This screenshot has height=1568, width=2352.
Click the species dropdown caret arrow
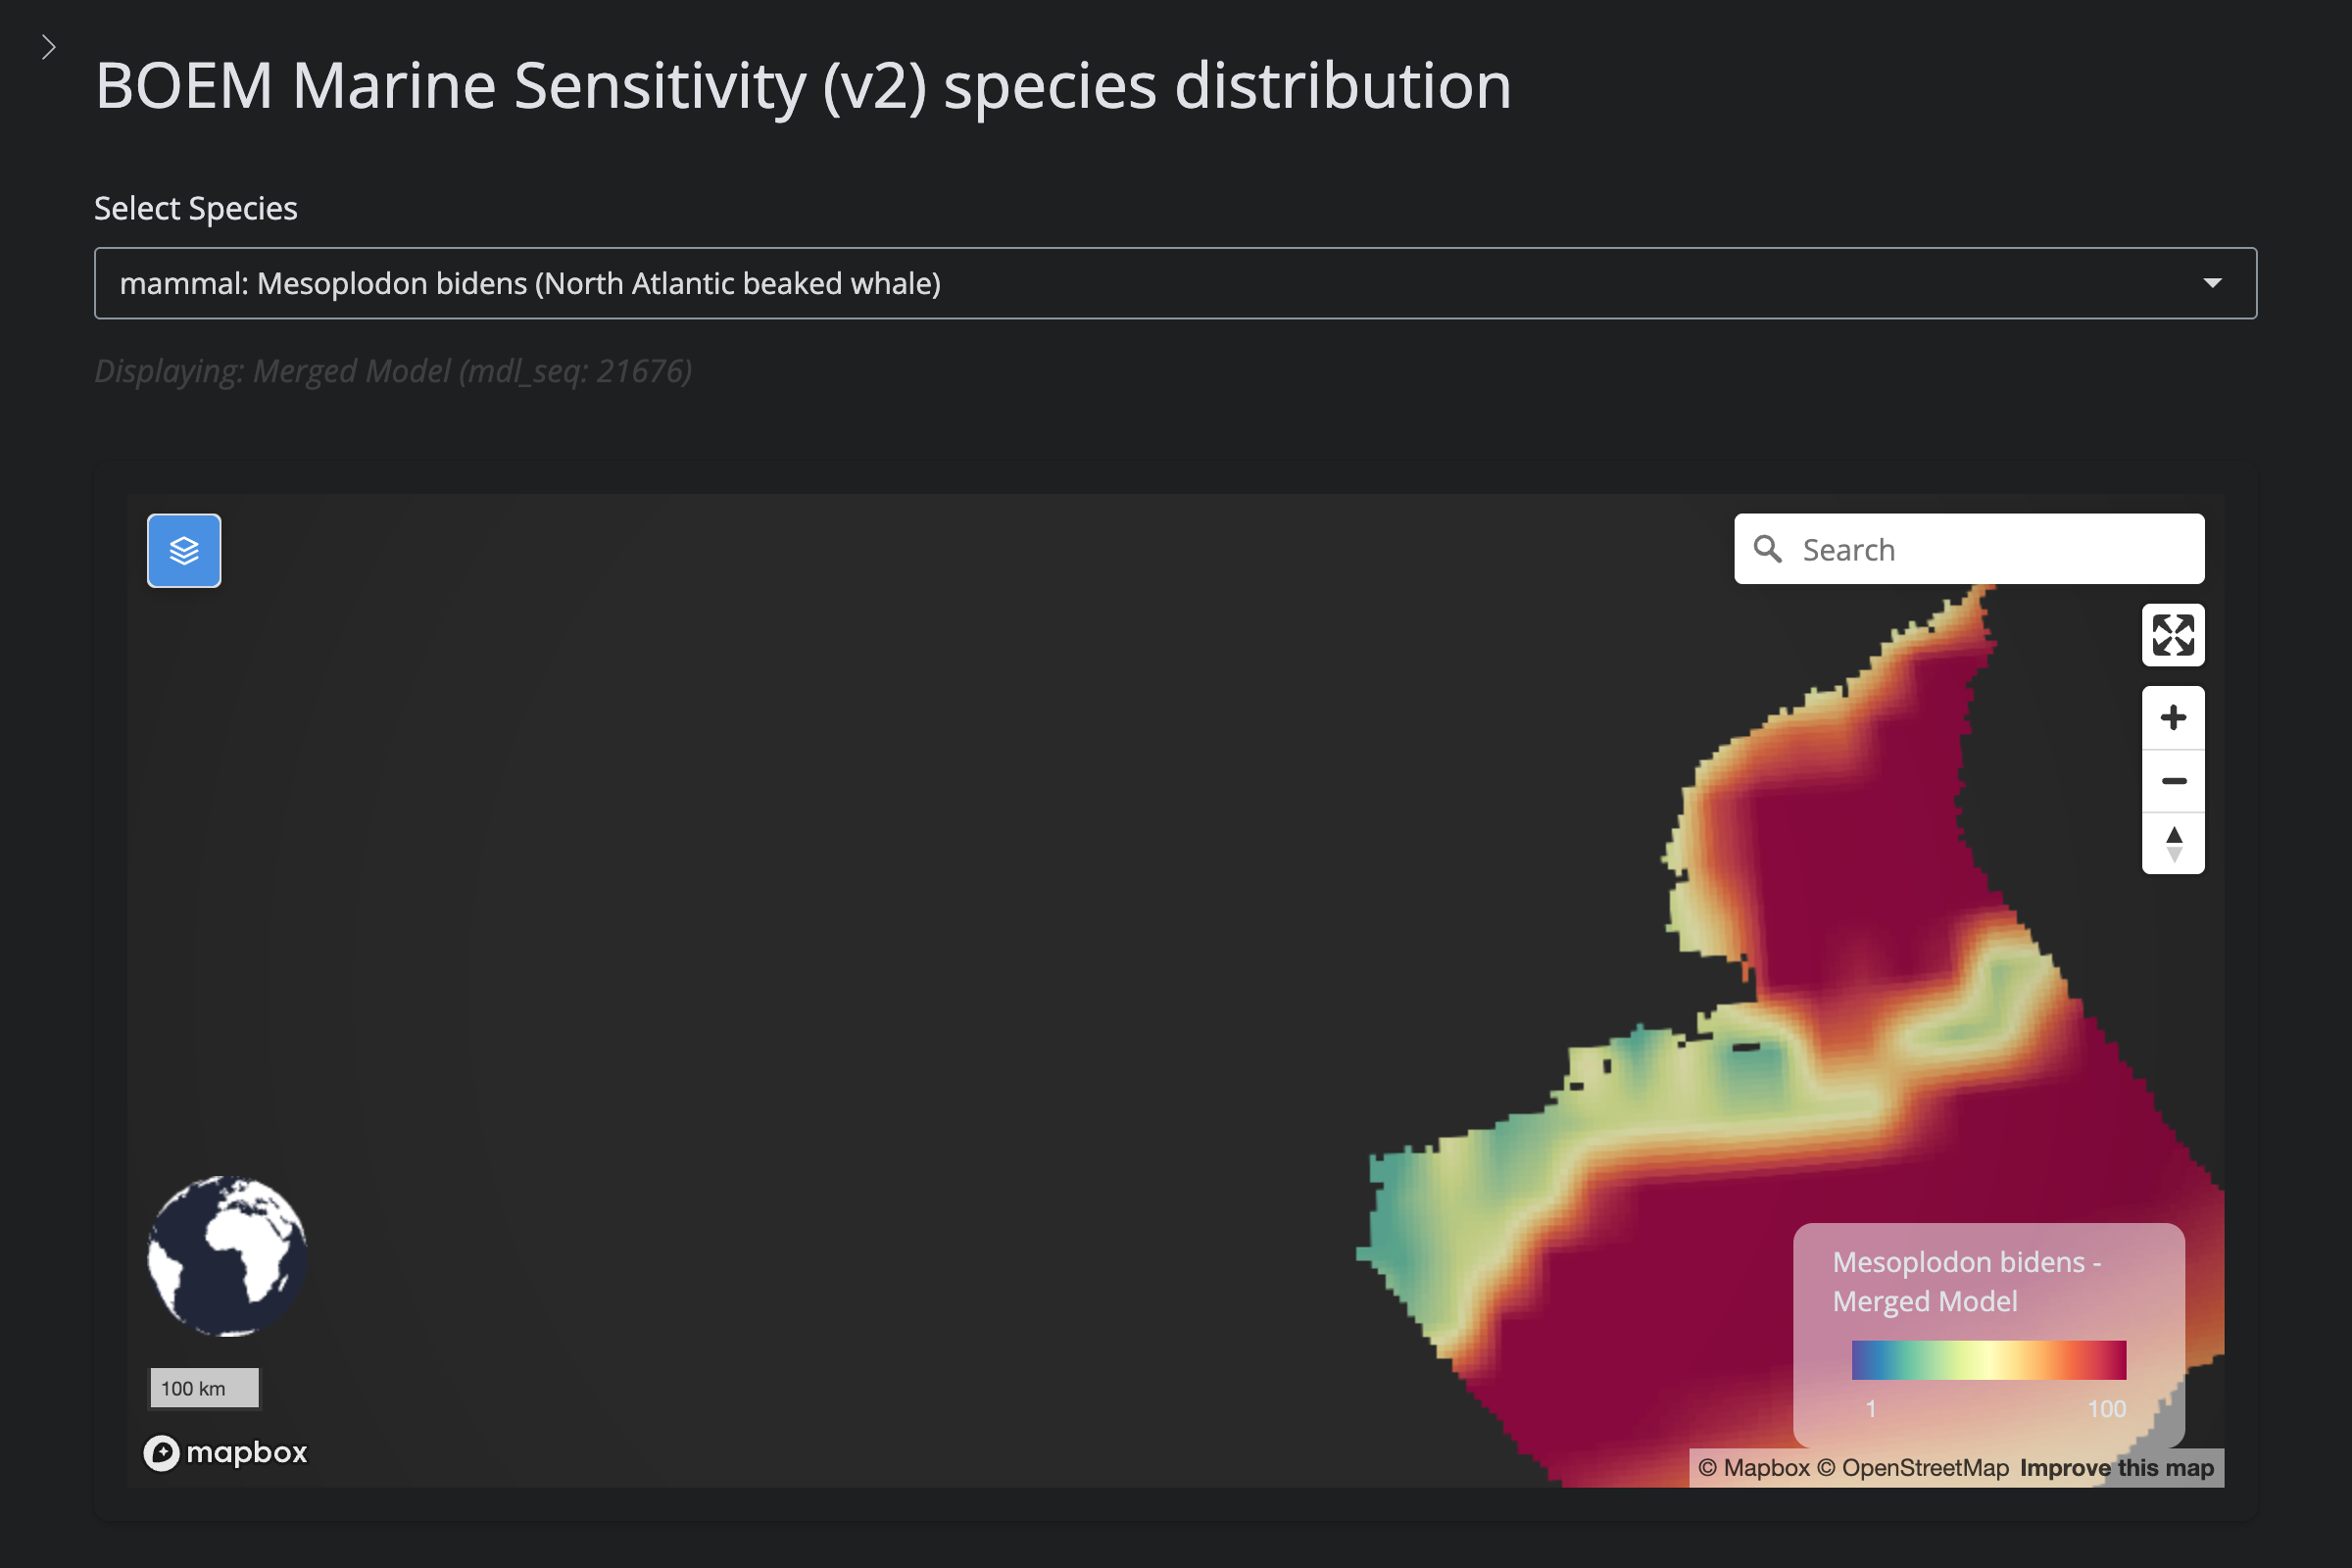point(2212,283)
